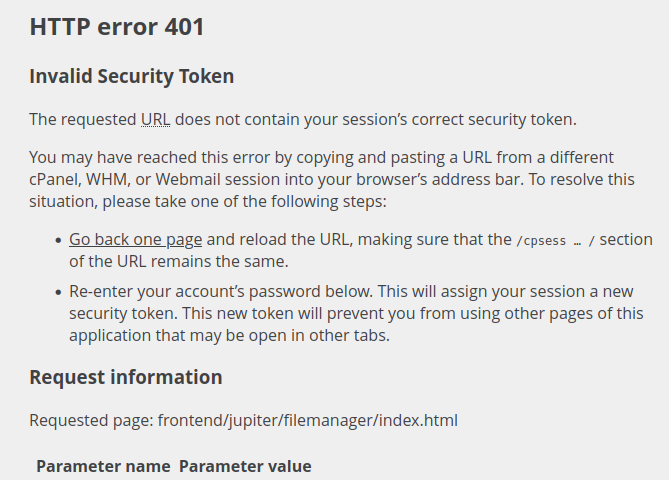The width and height of the screenshot is (669, 480).
Task: Click the dotted-underlined URL abbreviation
Action: coord(156,119)
